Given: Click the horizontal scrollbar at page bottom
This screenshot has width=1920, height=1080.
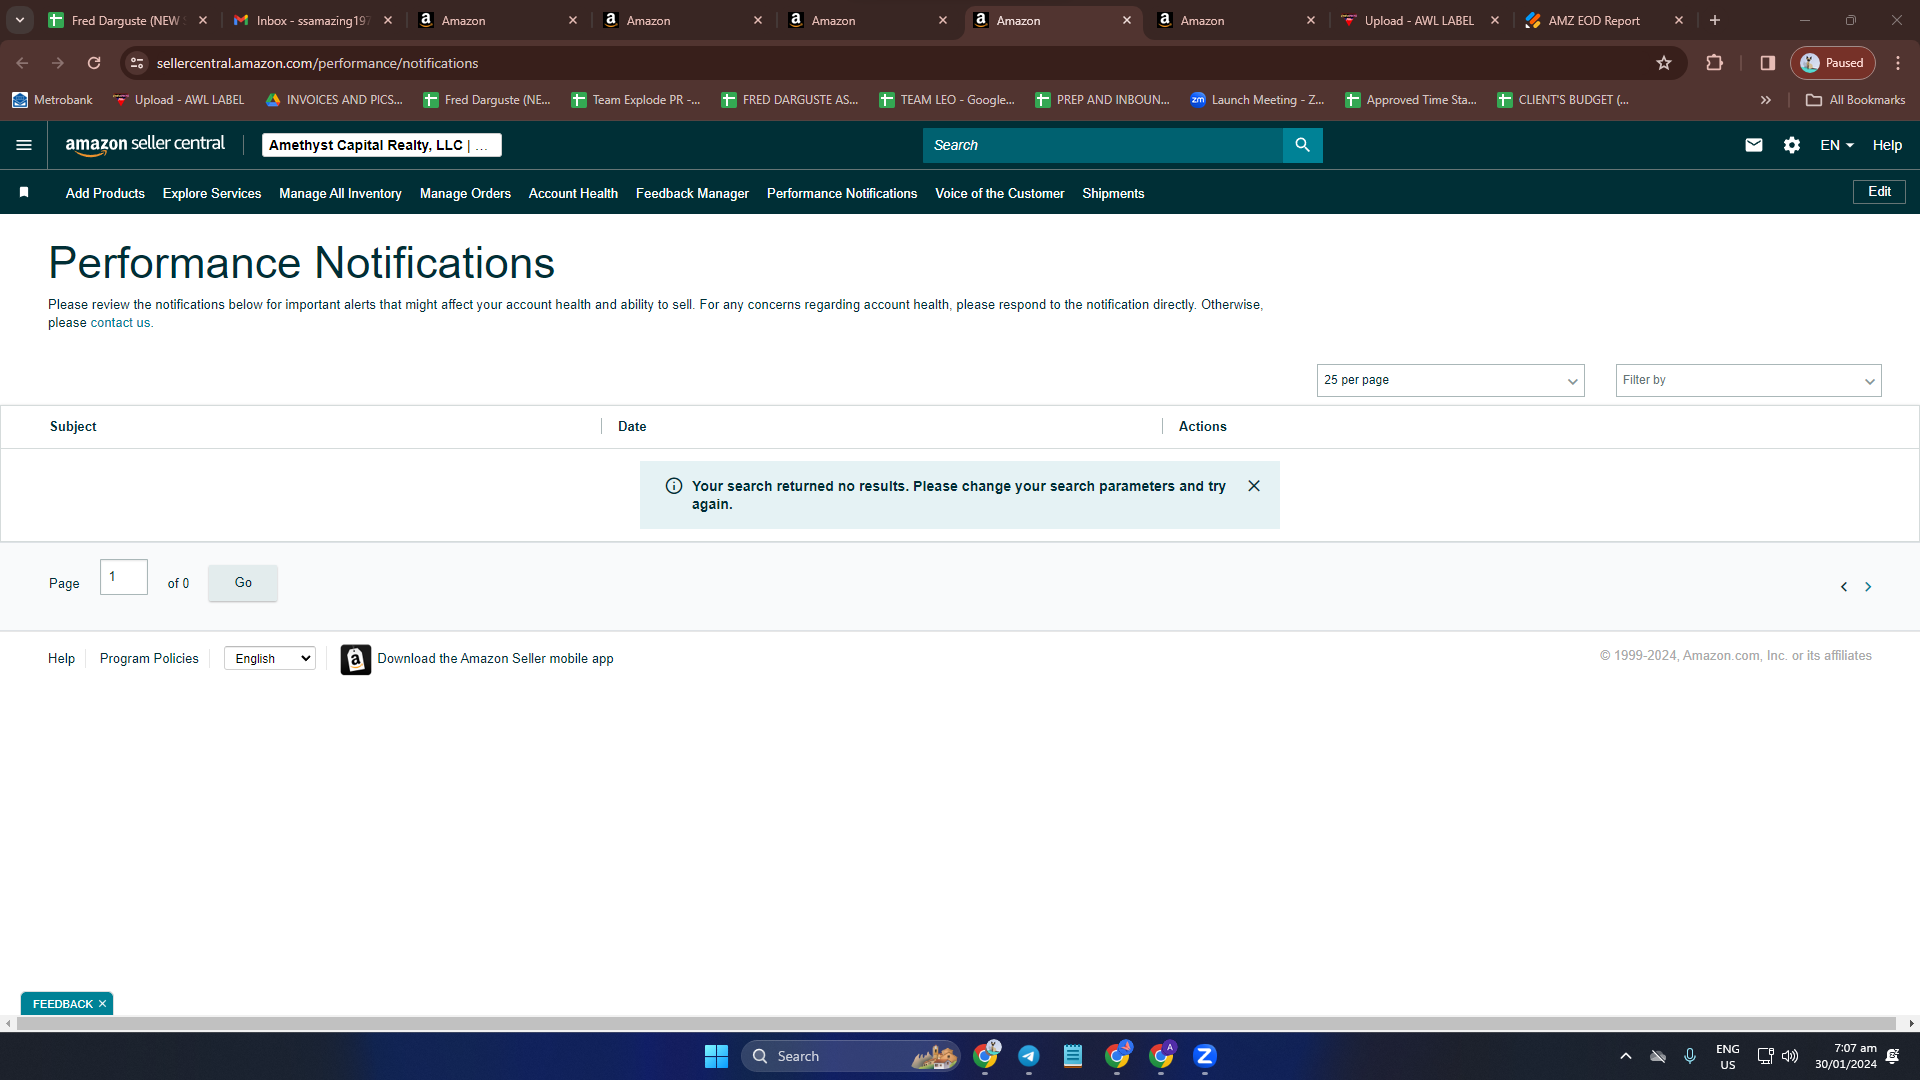Looking at the screenshot, I should pyautogui.click(x=955, y=1023).
